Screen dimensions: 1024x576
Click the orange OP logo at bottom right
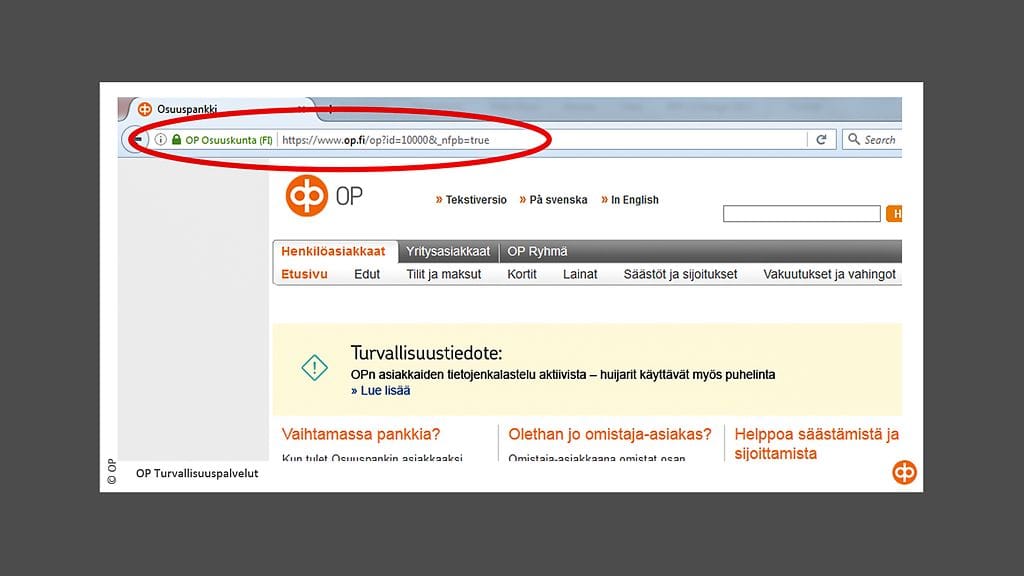point(903,472)
